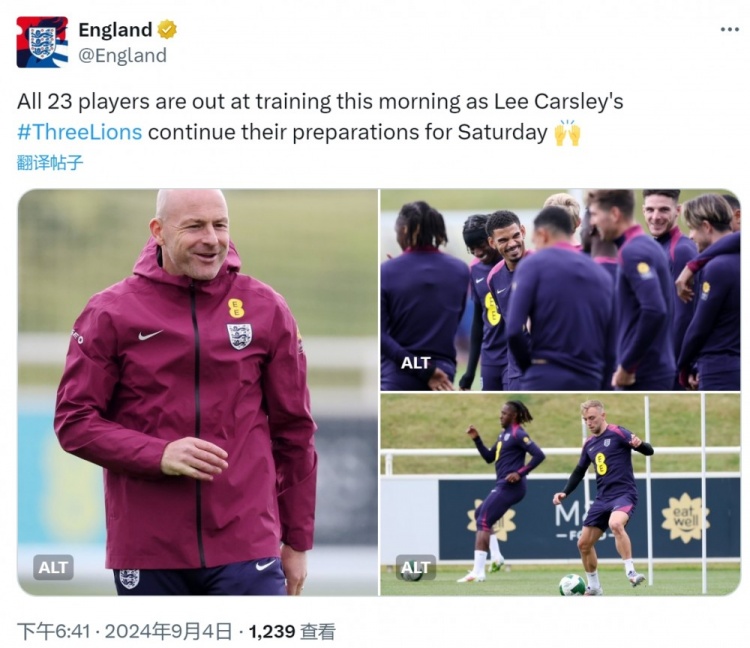Click the 下午6:41 · 2024年9月4日 timestamp
750x648 pixels.
(x=125, y=631)
